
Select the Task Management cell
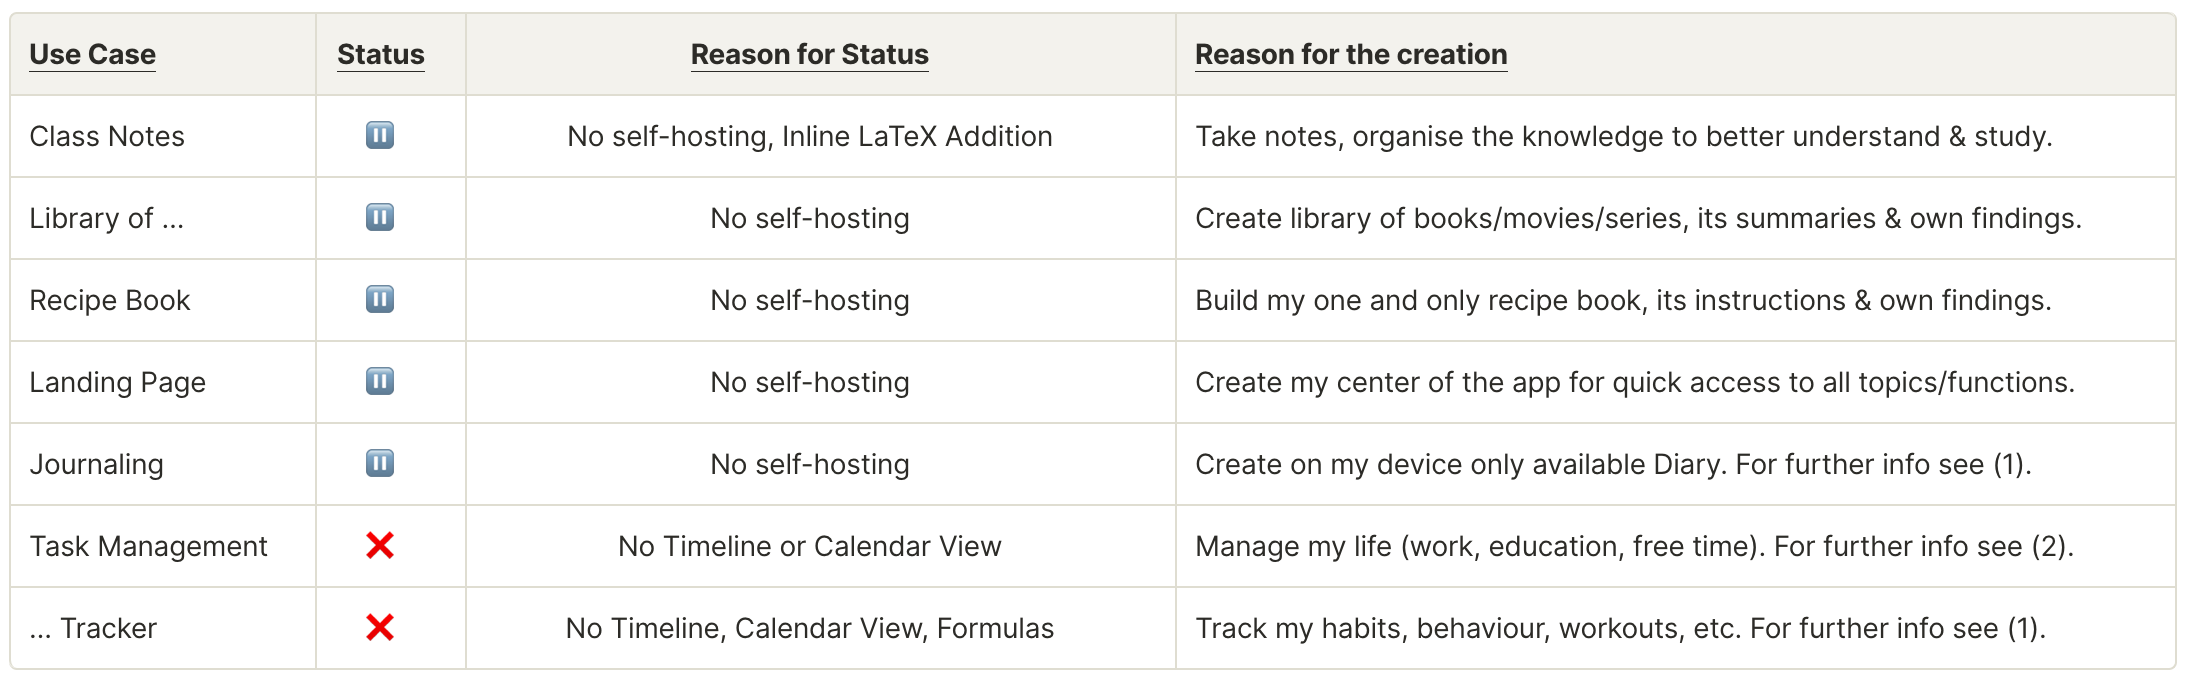point(163,546)
